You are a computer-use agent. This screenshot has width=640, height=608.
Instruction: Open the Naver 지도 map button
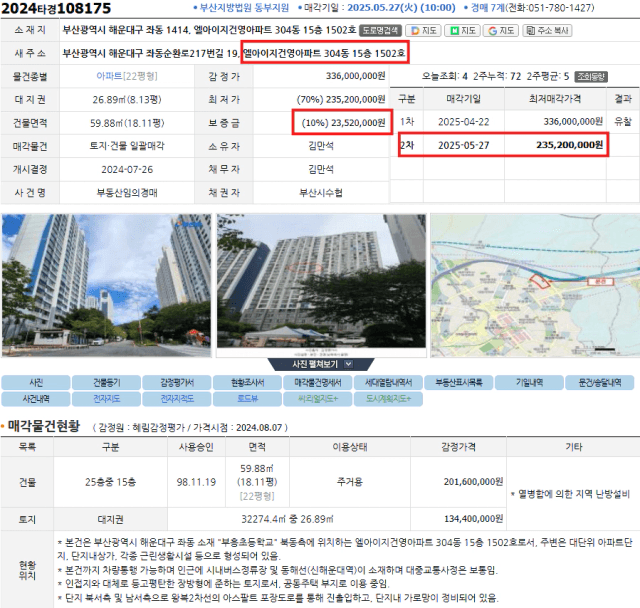coord(462,31)
